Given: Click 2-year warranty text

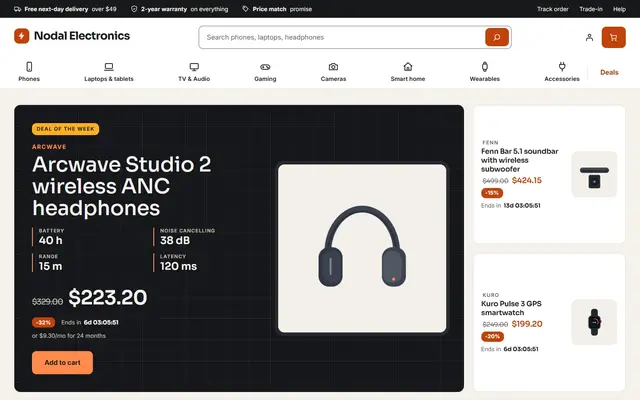Looking at the screenshot, I should tap(164, 9).
